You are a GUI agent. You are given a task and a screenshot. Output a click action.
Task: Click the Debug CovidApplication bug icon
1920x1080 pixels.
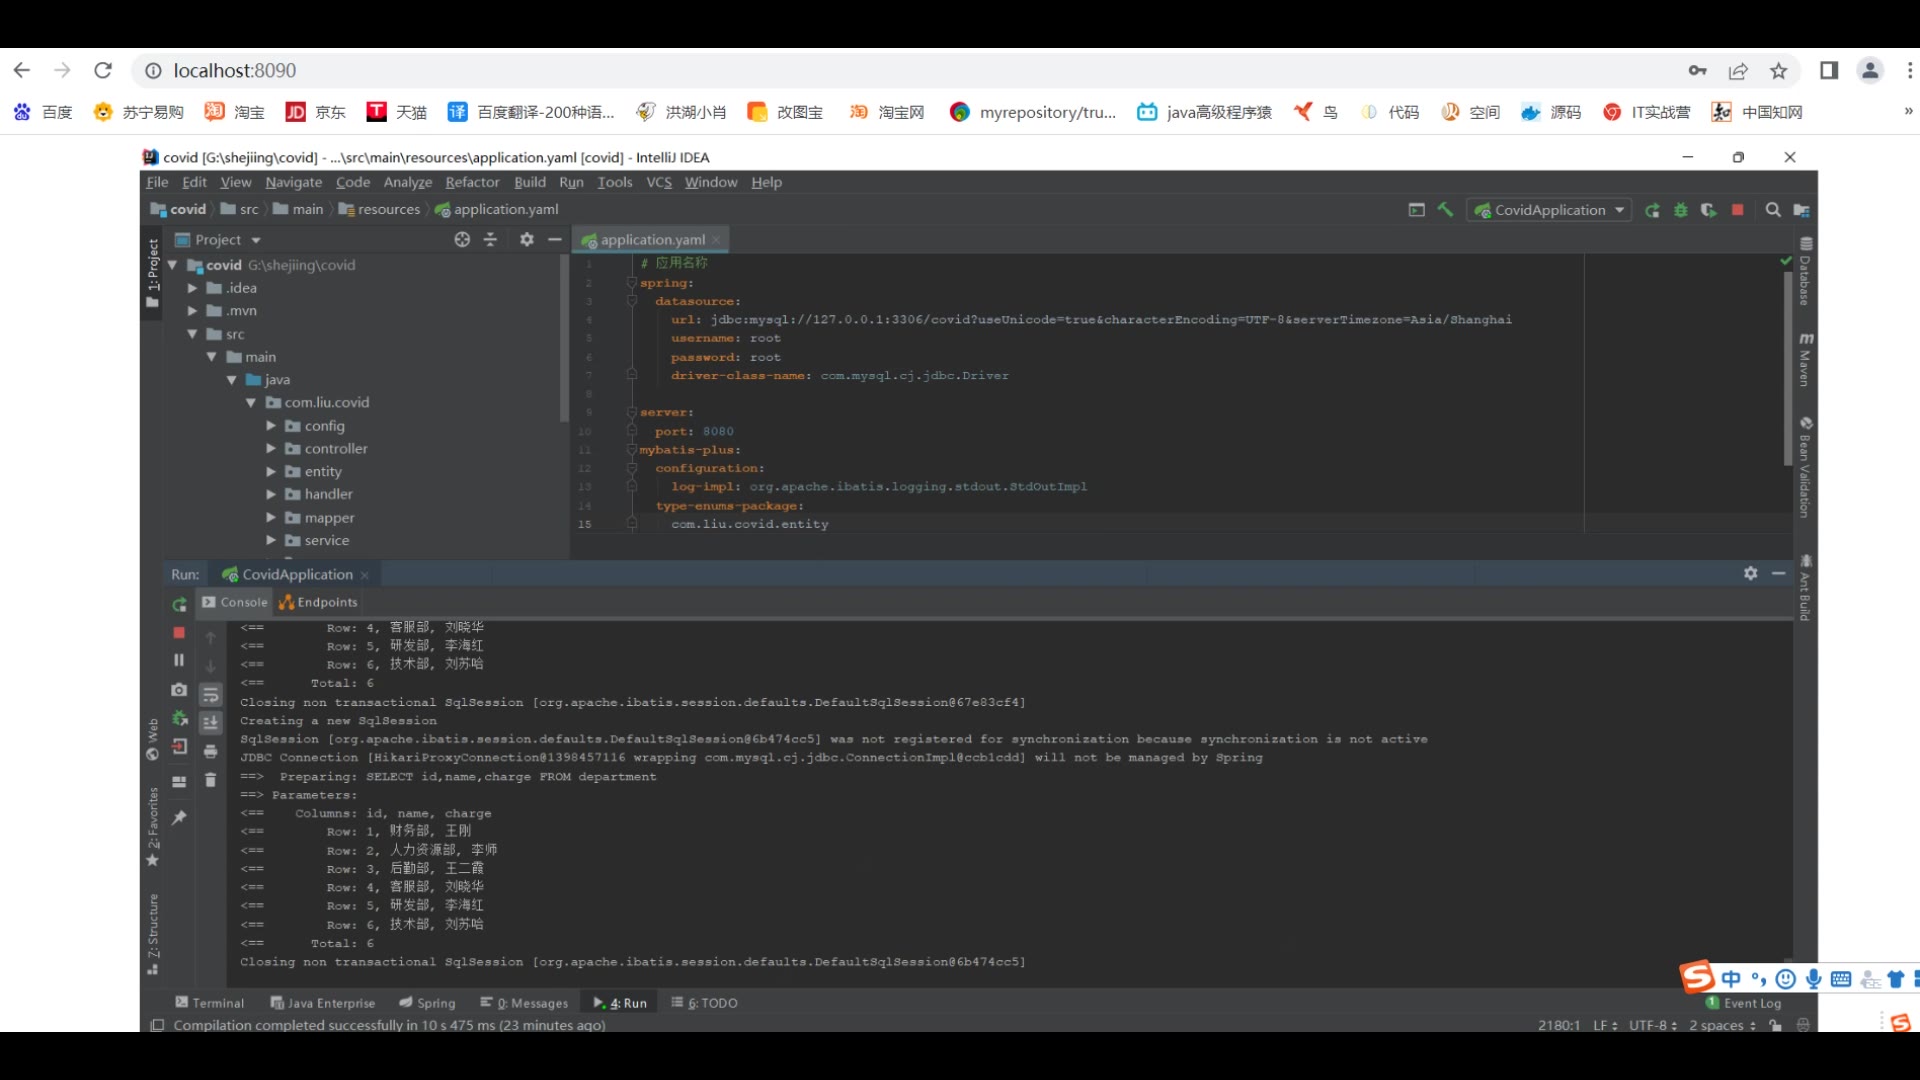[x=1681, y=210]
